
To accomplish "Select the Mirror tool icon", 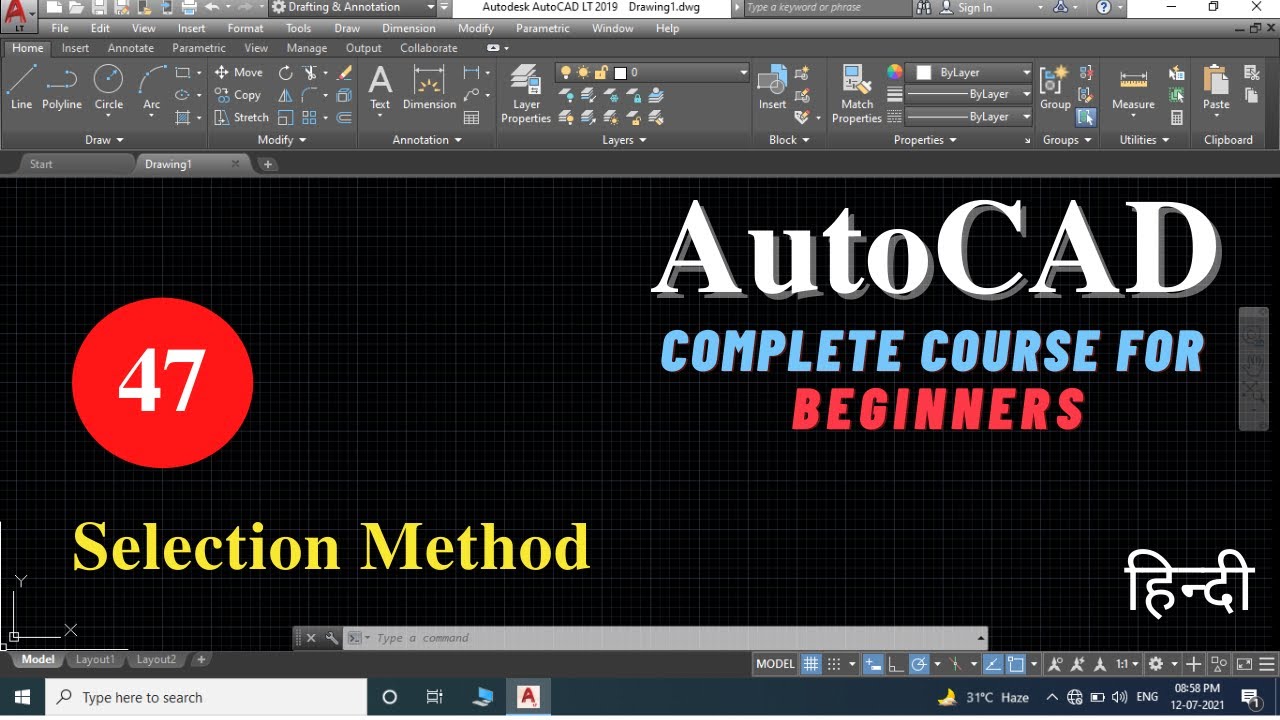I will coord(285,95).
